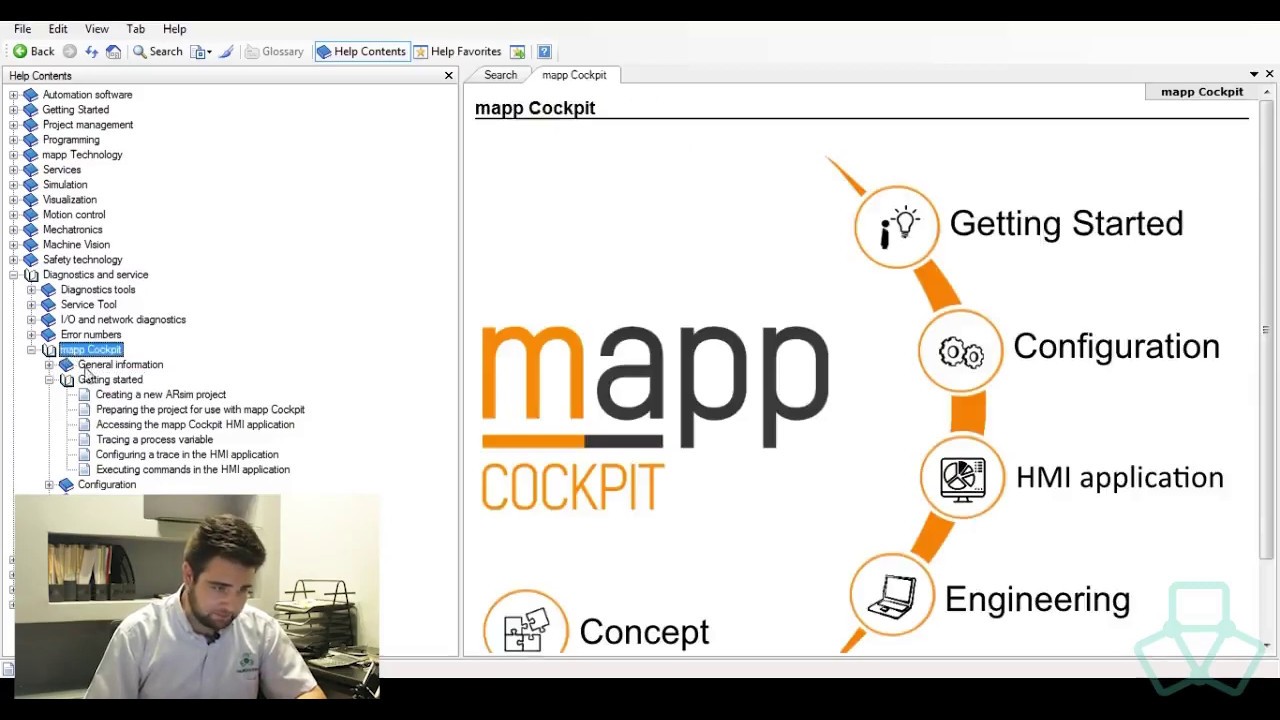Click the Error numbers book icon
Image resolution: width=1280 pixels, height=720 pixels.
[49, 335]
